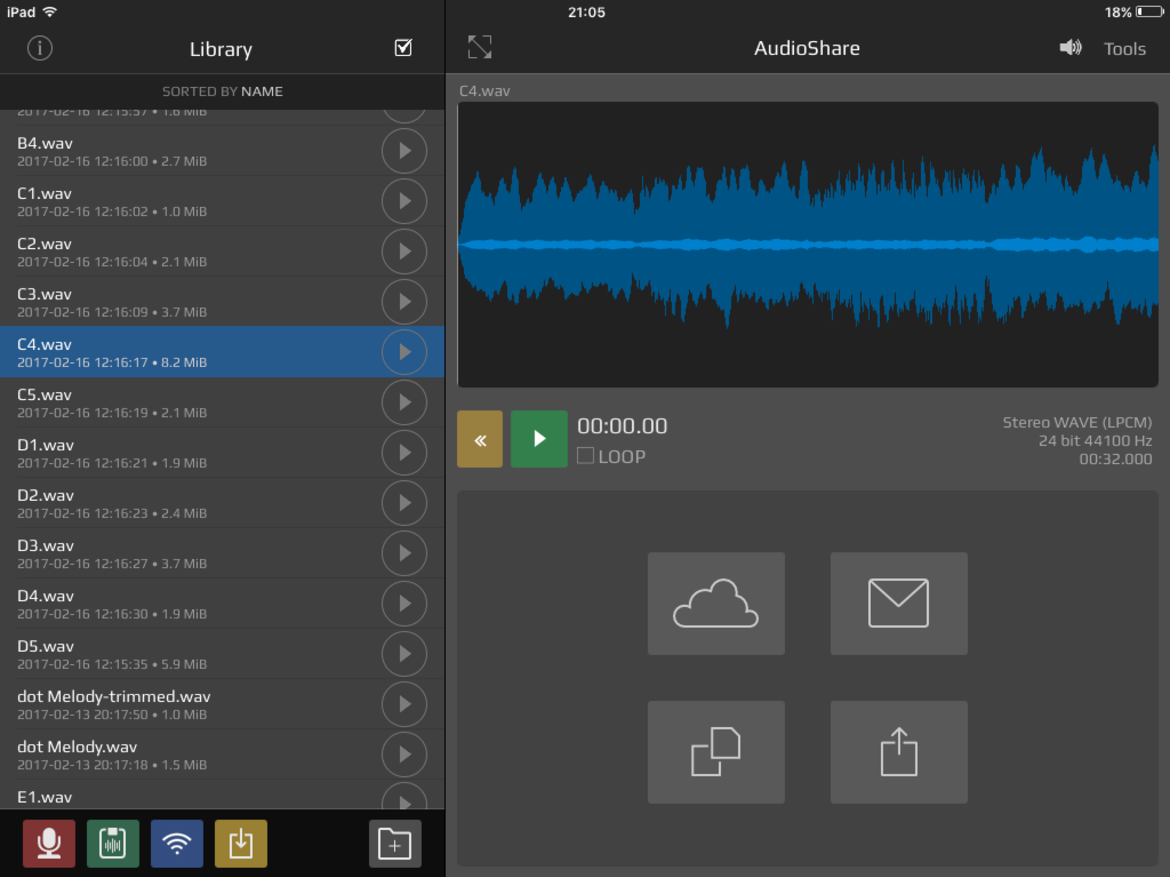The image size is (1170, 877).
Task: Tap the 00:00.00 playback position counter
Action: click(622, 426)
